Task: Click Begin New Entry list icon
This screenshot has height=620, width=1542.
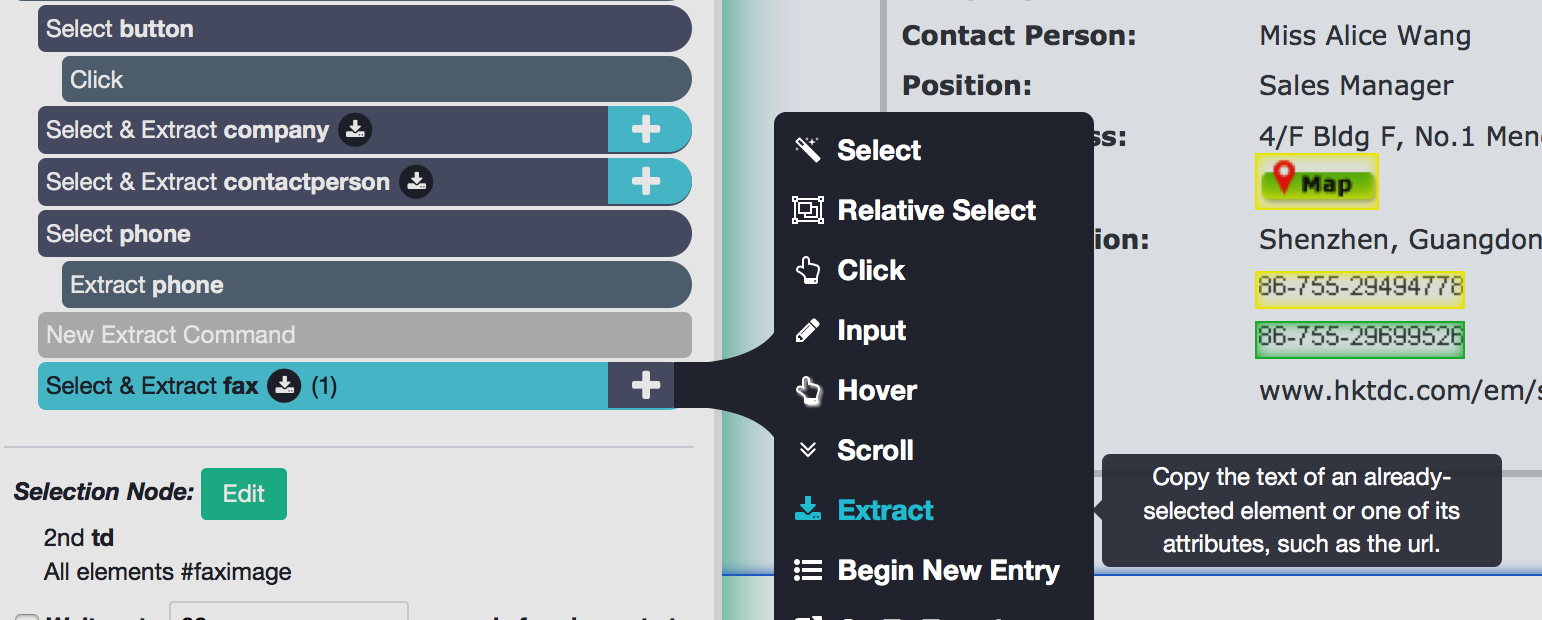Action: (807, 570)
